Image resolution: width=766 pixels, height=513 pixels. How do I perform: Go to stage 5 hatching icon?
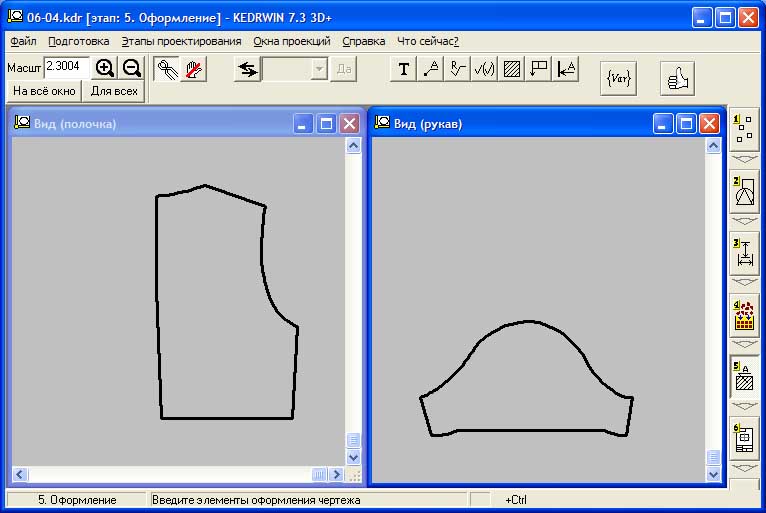(744, 377)
